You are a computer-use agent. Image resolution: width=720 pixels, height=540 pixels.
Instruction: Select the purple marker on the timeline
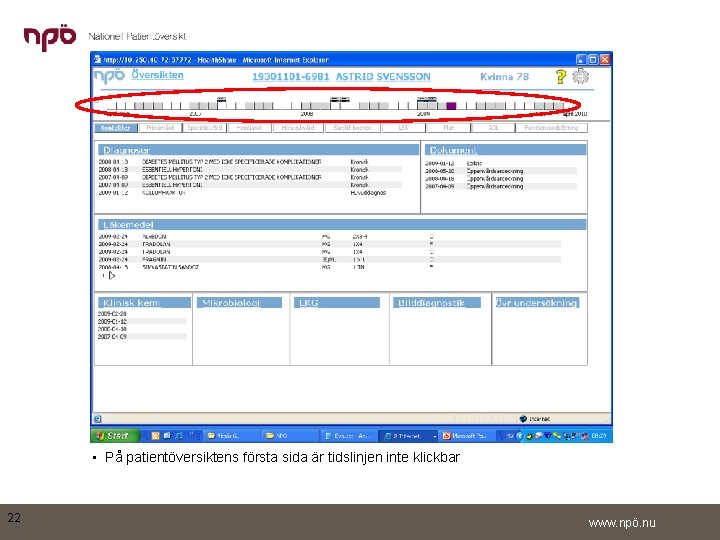[451, 106]
